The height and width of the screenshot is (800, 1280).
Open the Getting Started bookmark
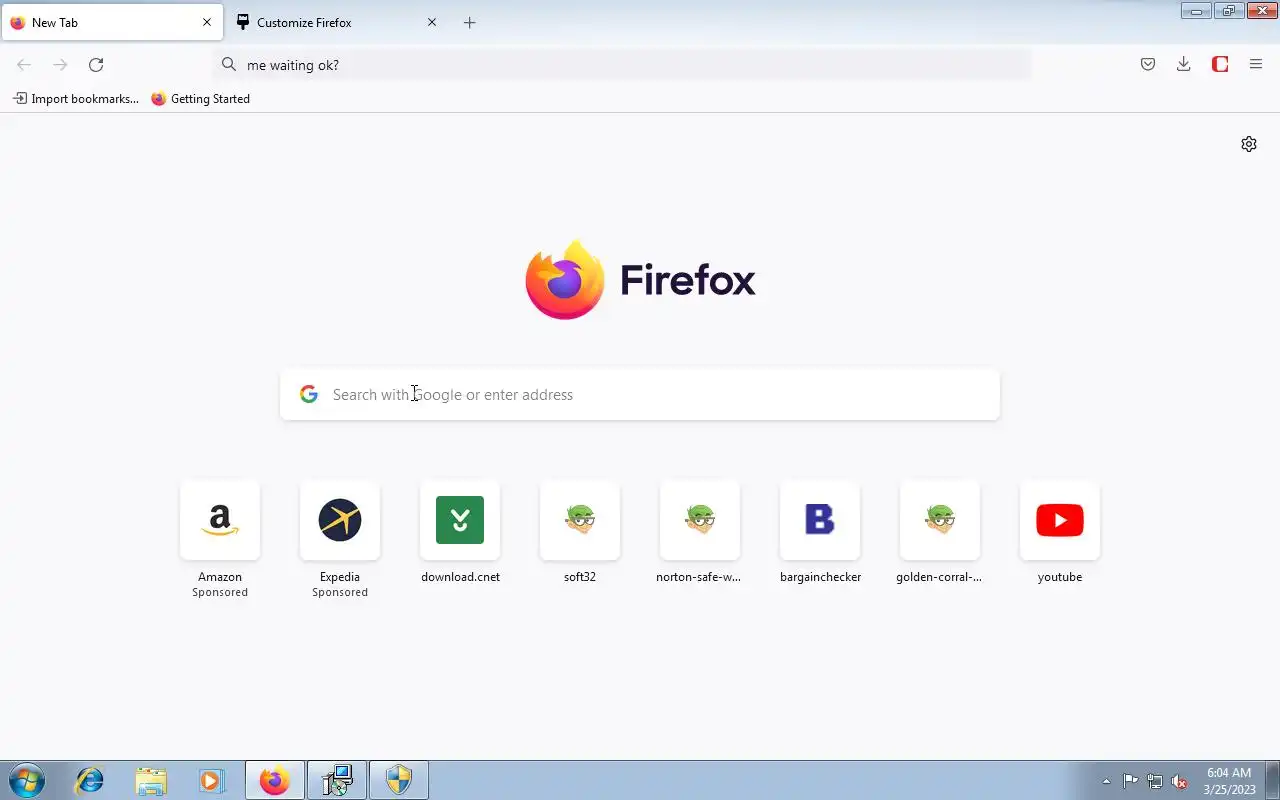pos(201,99)
